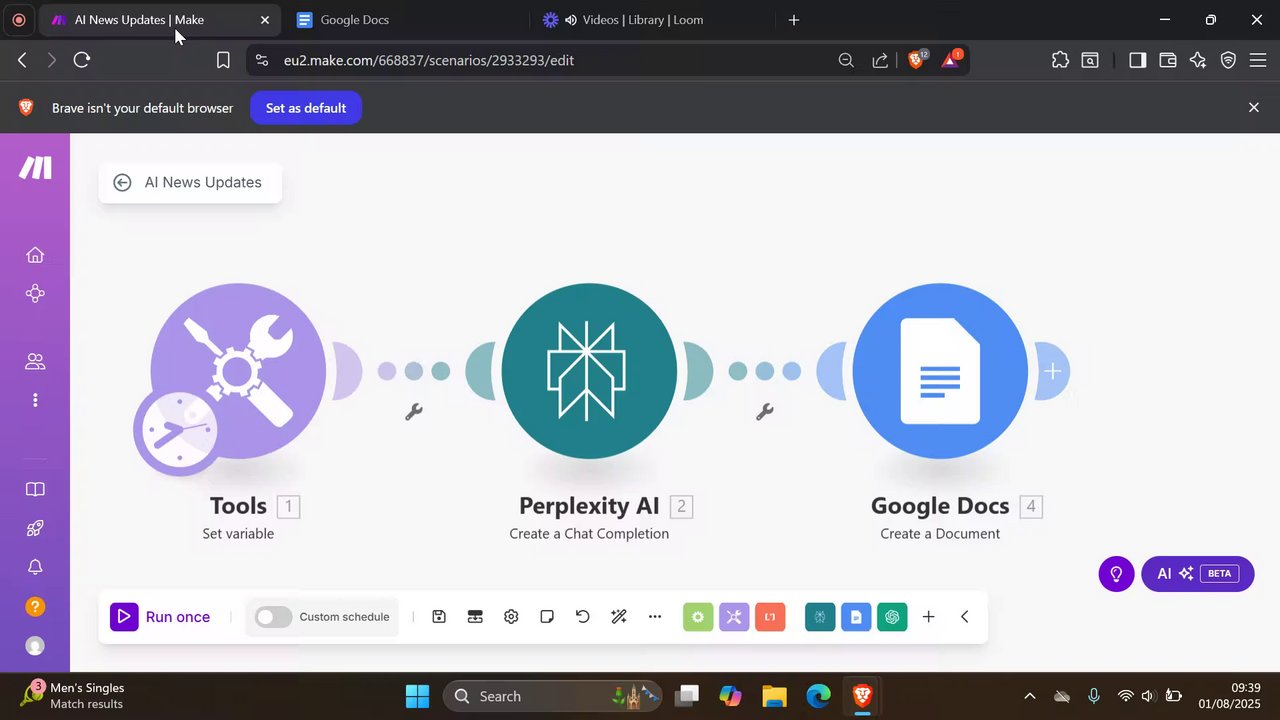1280x720 pixels.
Task: Open the Tools Set variable module
Action: [238, 371]
